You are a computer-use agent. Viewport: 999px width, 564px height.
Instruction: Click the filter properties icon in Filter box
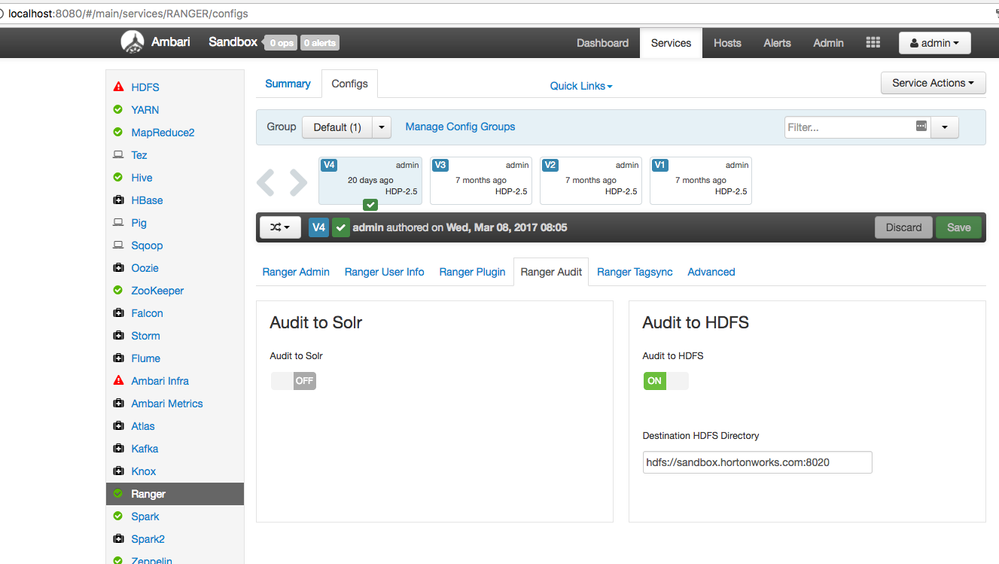coord(921,126)
